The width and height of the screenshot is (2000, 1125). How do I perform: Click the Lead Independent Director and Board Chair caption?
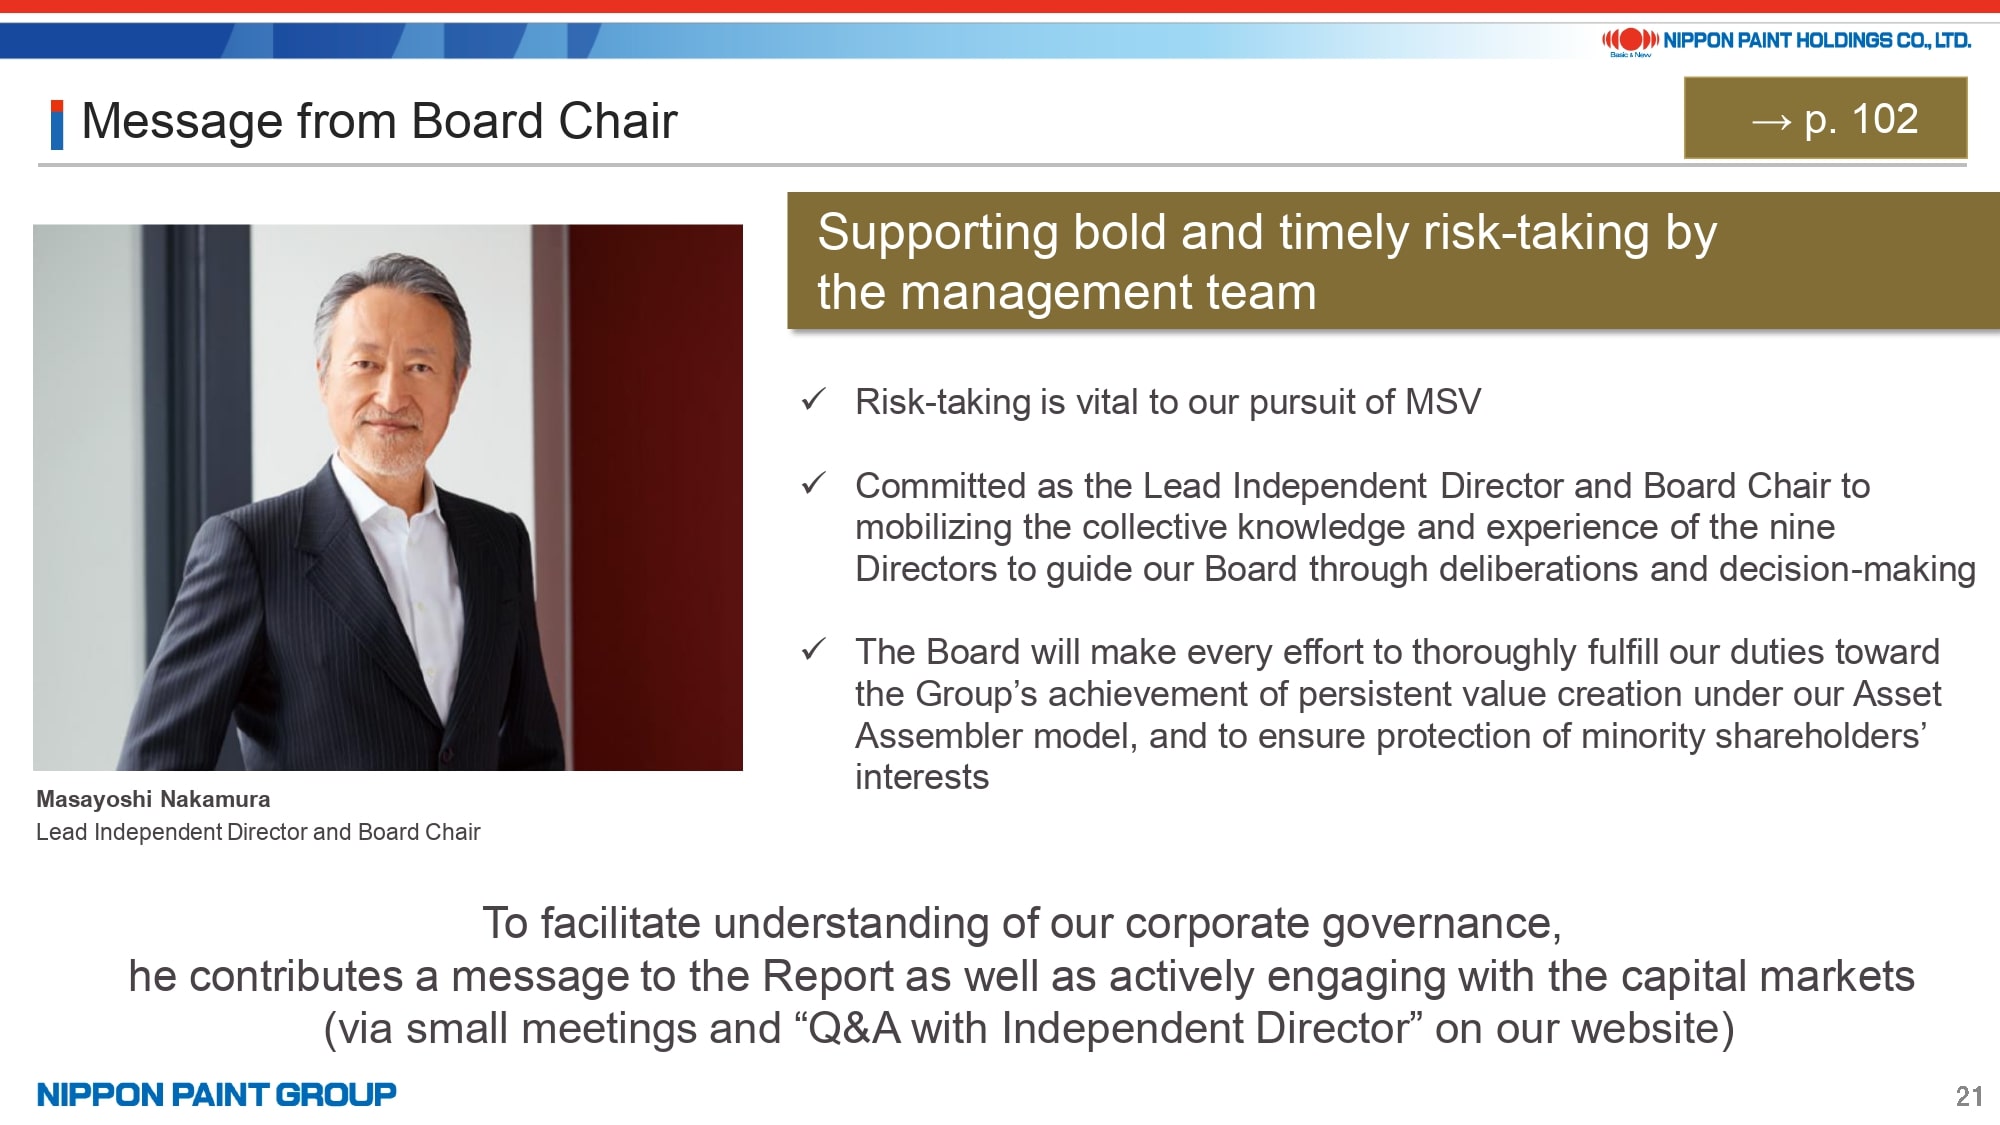[x=258, y=832]
